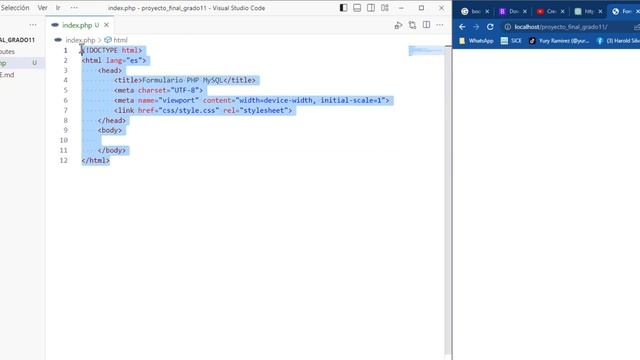640x360 pixels.
Task: Toggle primary side bar layout icon
Action: point(343,8)
